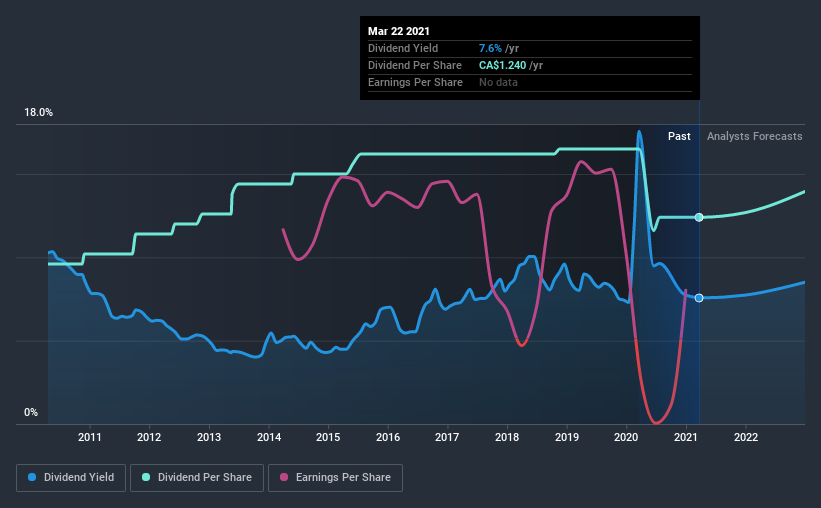821x508 pixels.
Task: Click the 2014 year label on the axis
Action: tap(269, 437)
